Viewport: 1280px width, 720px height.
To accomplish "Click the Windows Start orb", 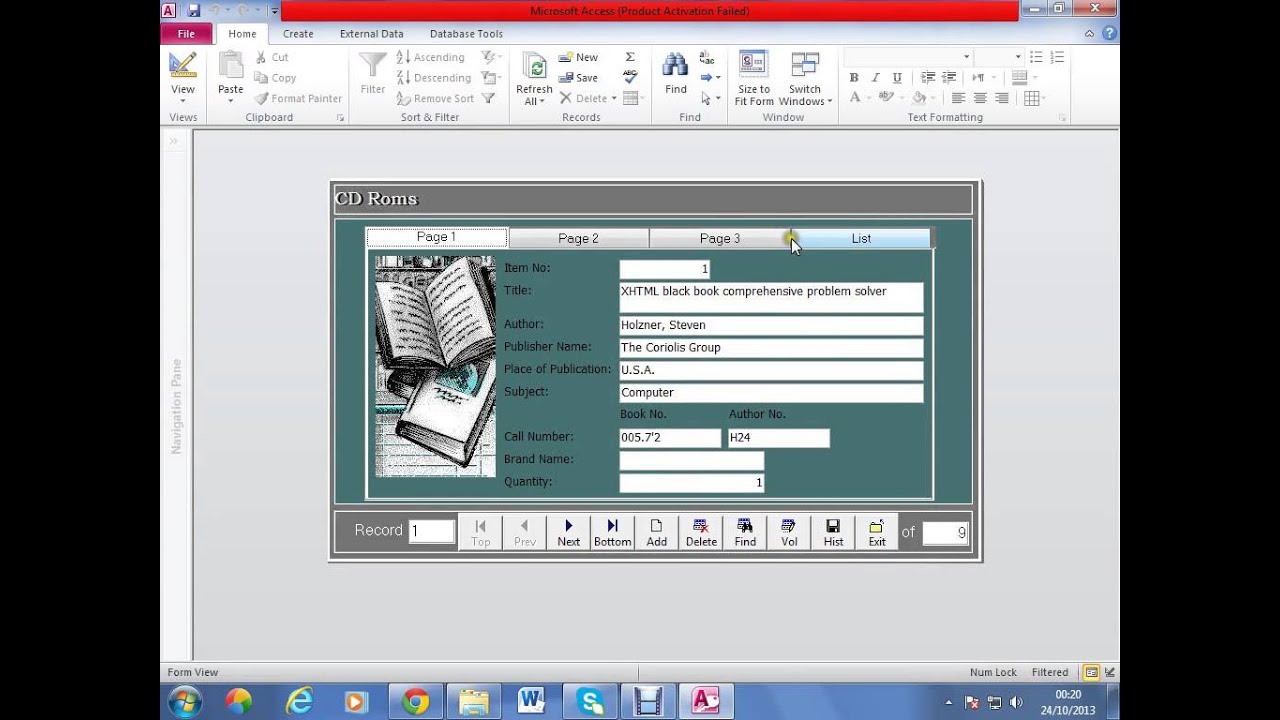I will tap(184, 702).
